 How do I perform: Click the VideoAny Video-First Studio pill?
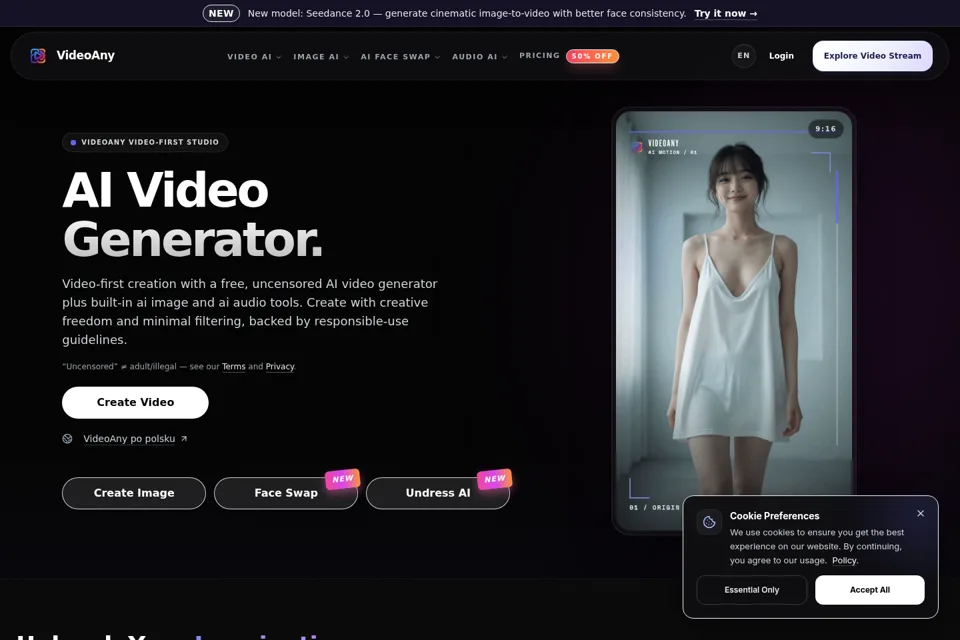coord(144,142)
